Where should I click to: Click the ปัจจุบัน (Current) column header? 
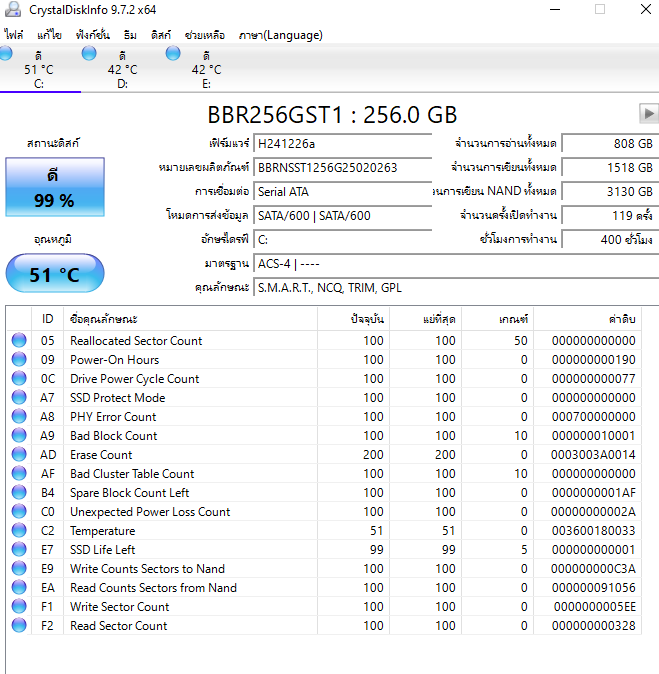click(x=353, y=319)
